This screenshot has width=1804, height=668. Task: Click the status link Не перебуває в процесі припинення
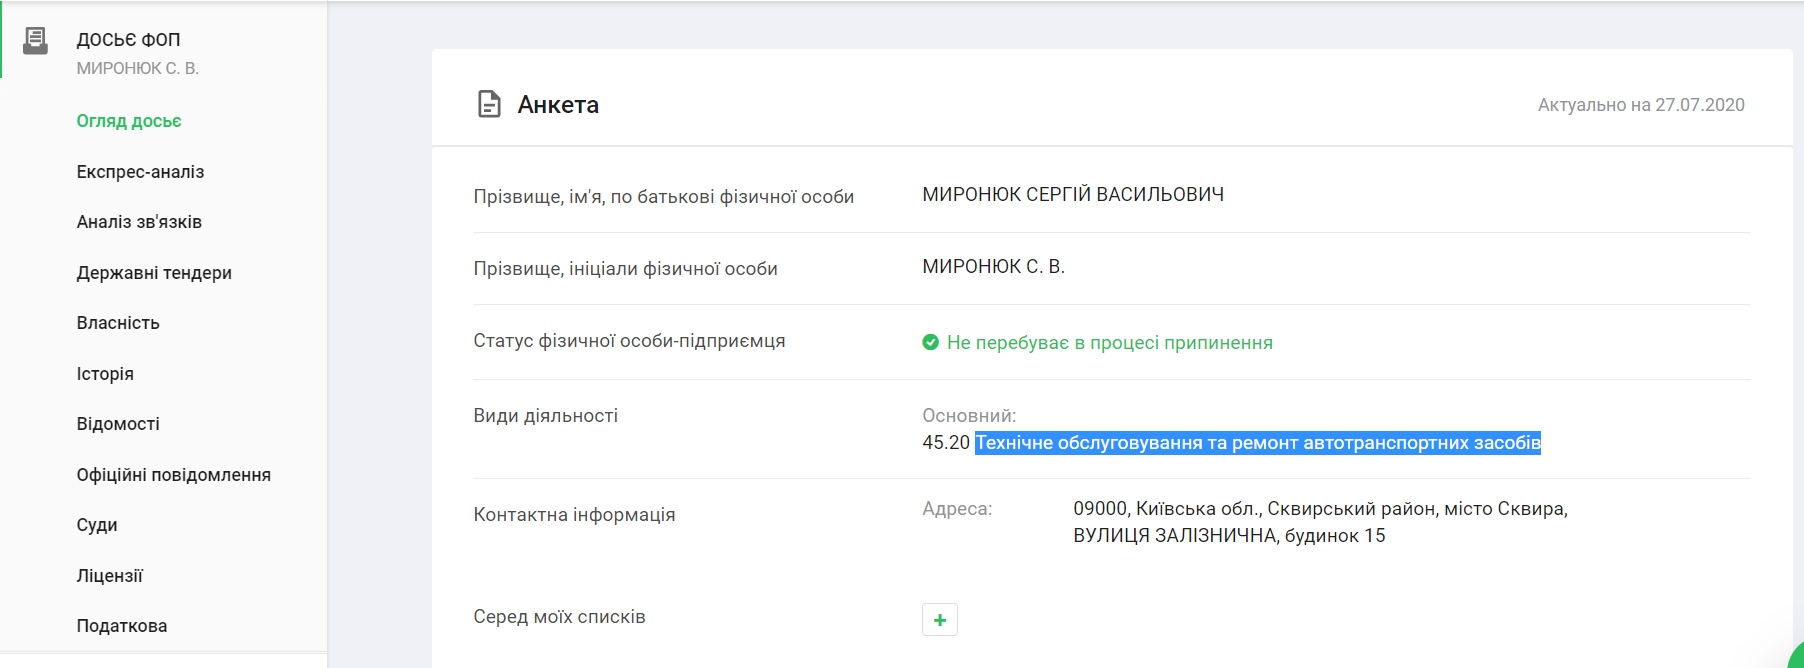point(1109,343)
